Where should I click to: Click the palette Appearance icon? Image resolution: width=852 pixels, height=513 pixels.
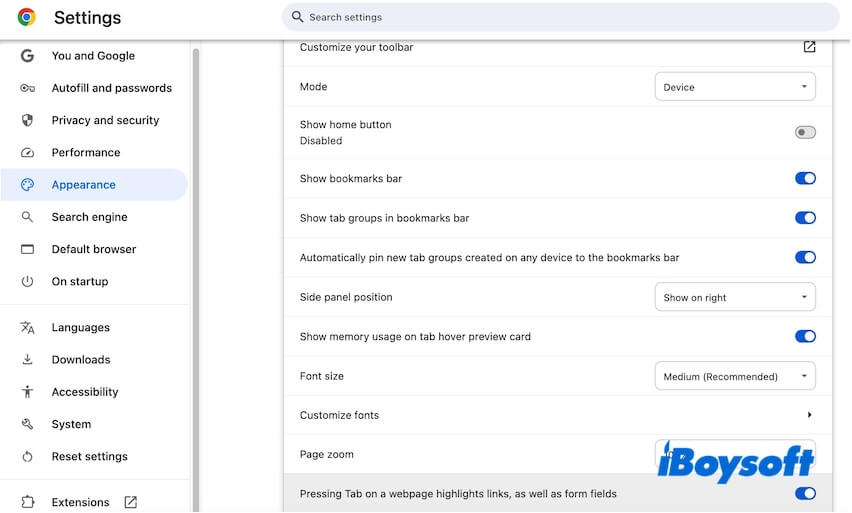[27, 185]
